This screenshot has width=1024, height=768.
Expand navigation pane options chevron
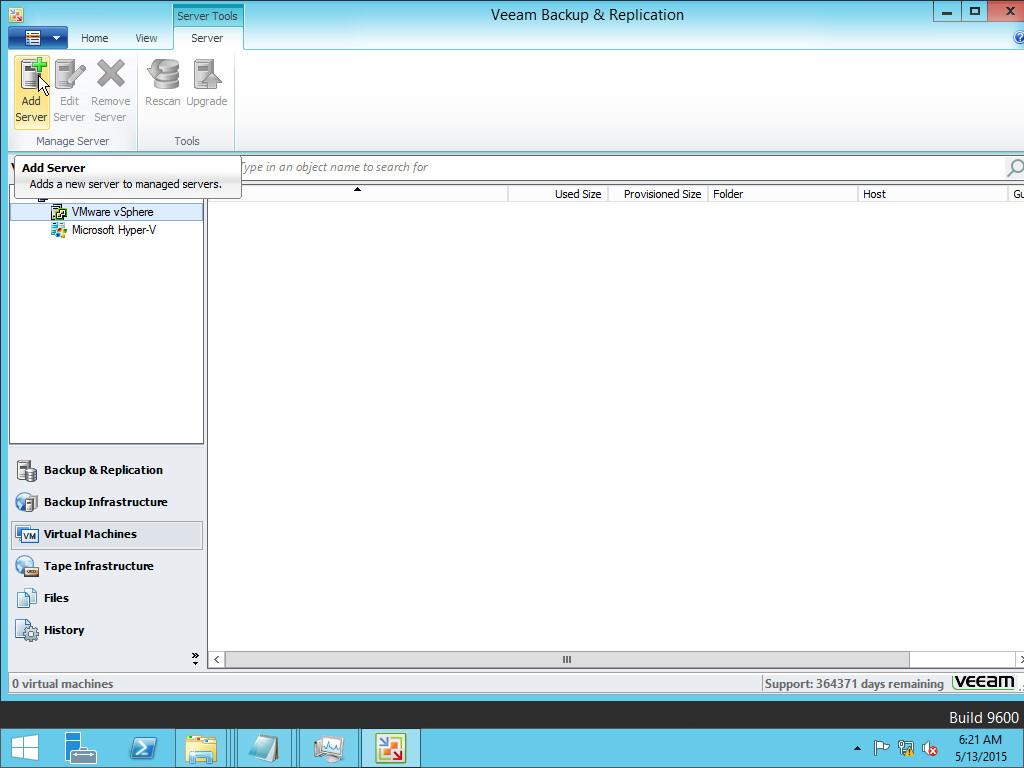(195, 659)
